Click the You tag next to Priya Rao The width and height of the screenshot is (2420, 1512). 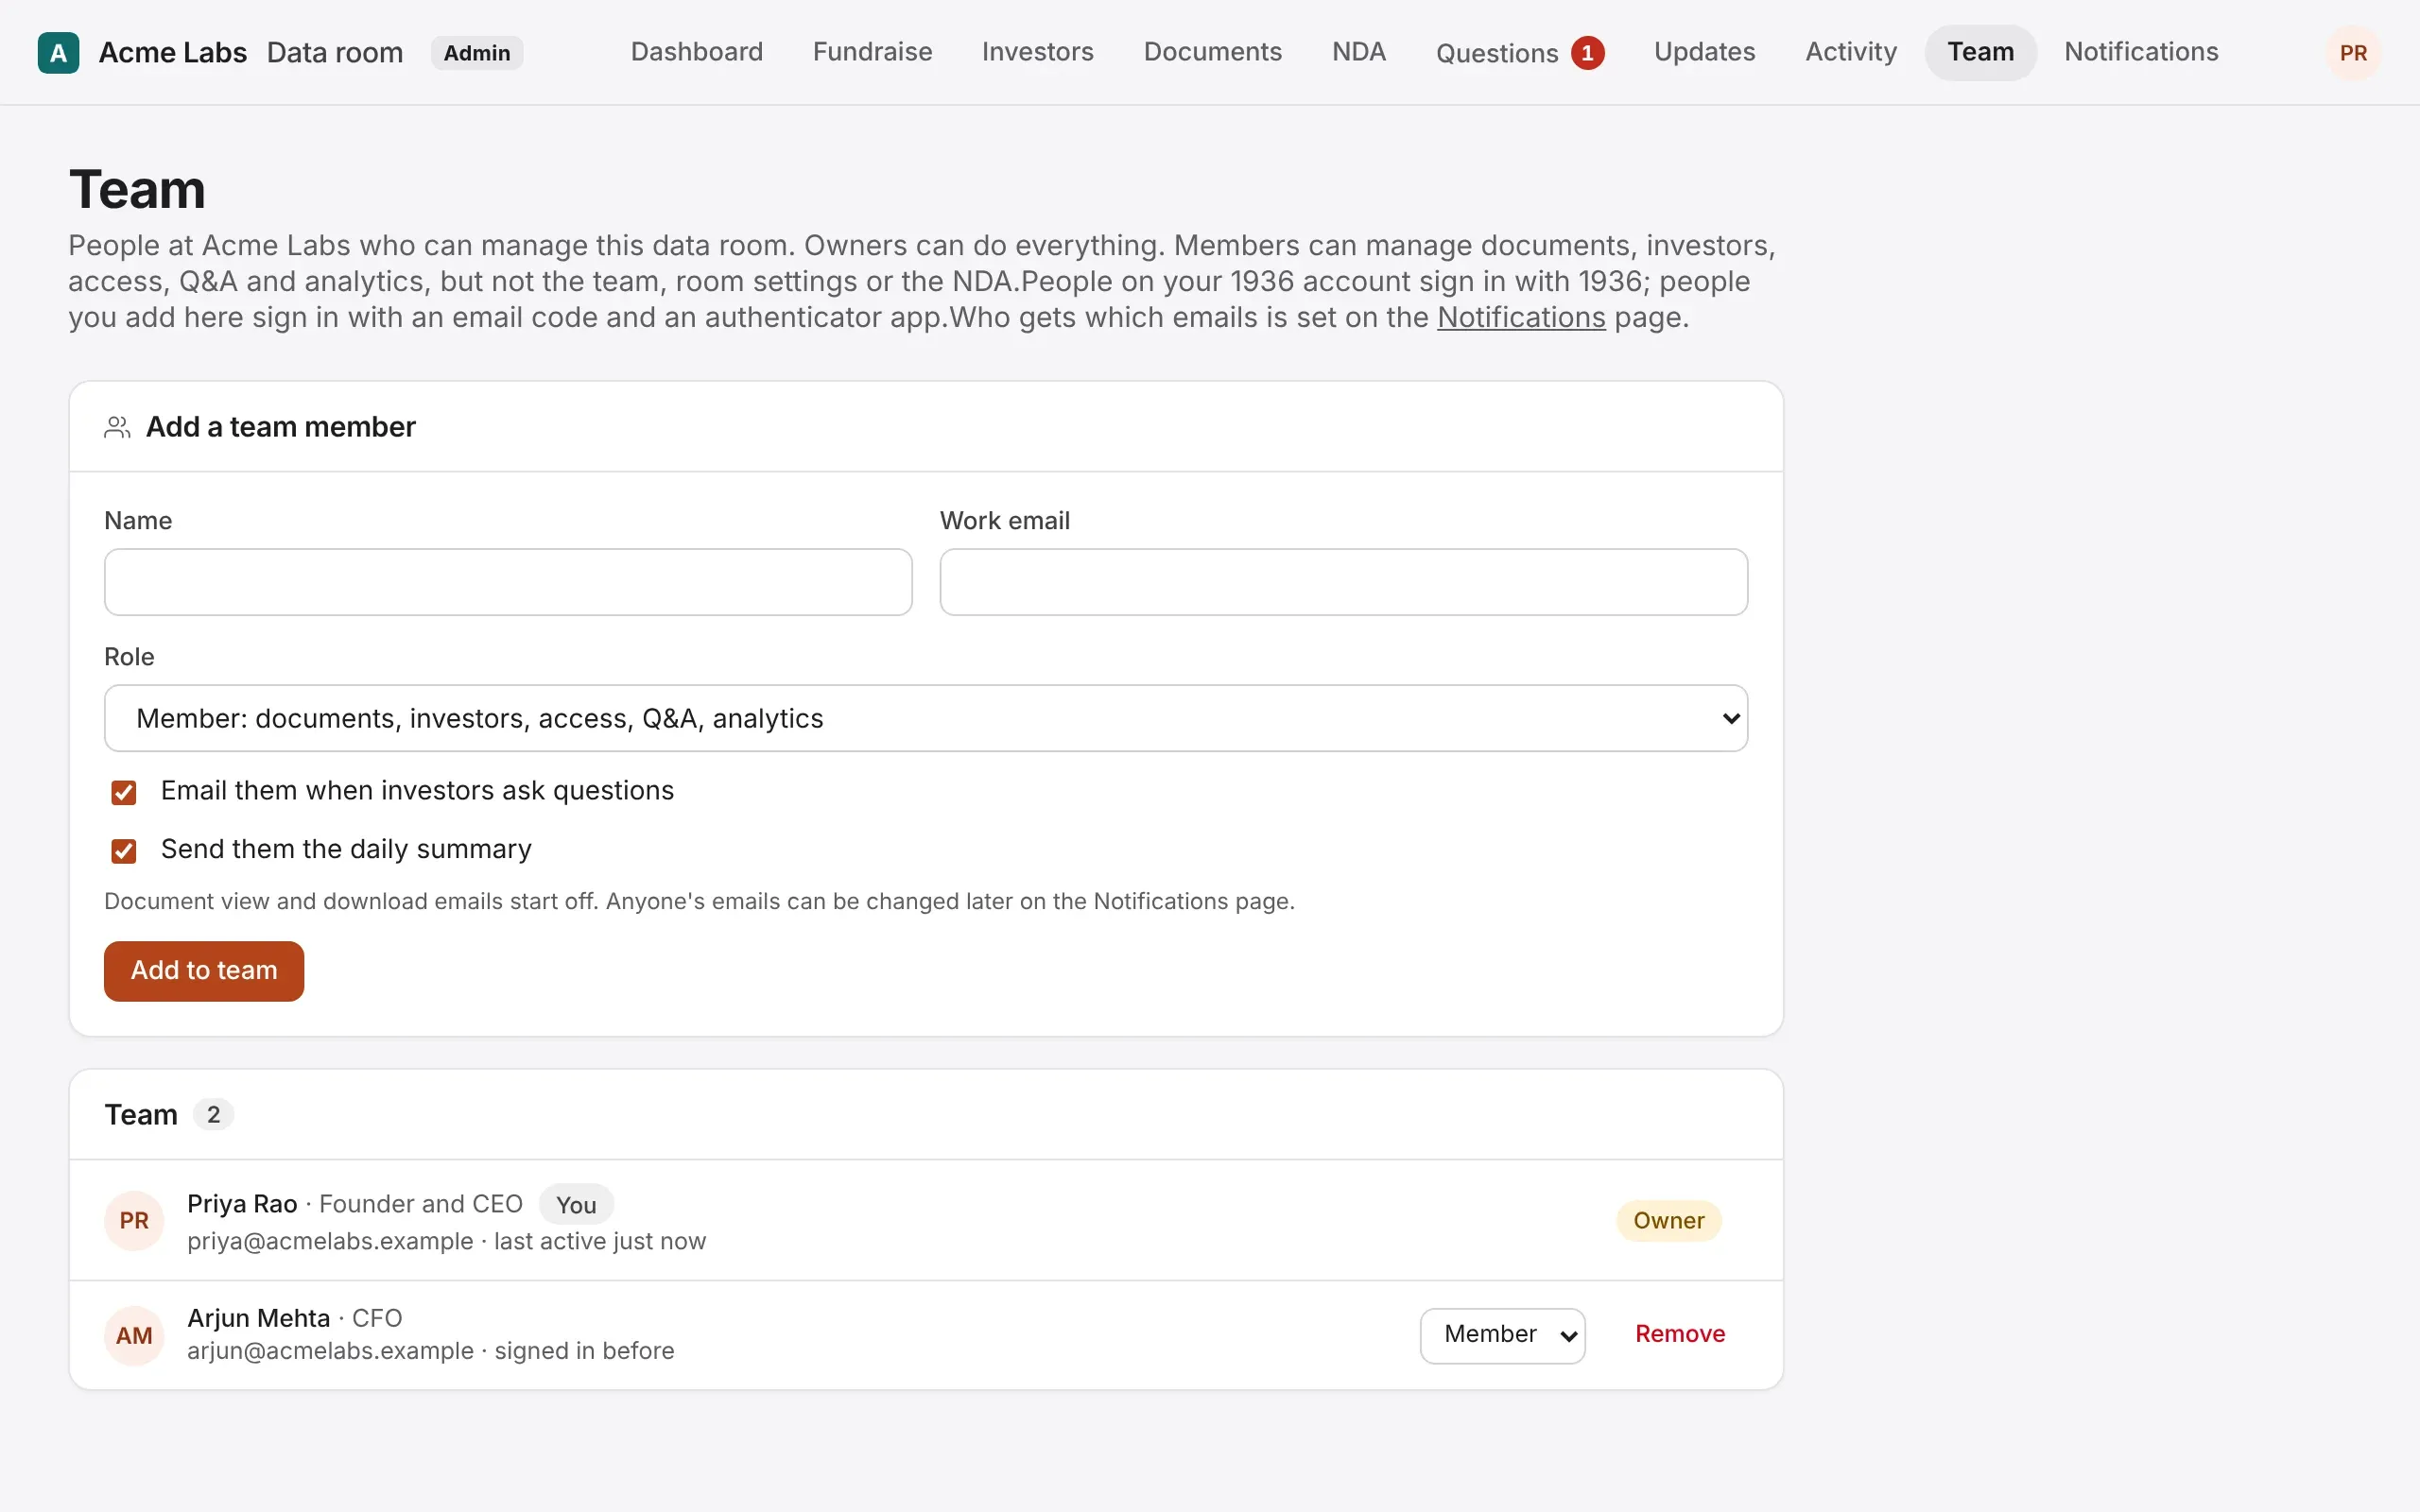click(576, 1205)
